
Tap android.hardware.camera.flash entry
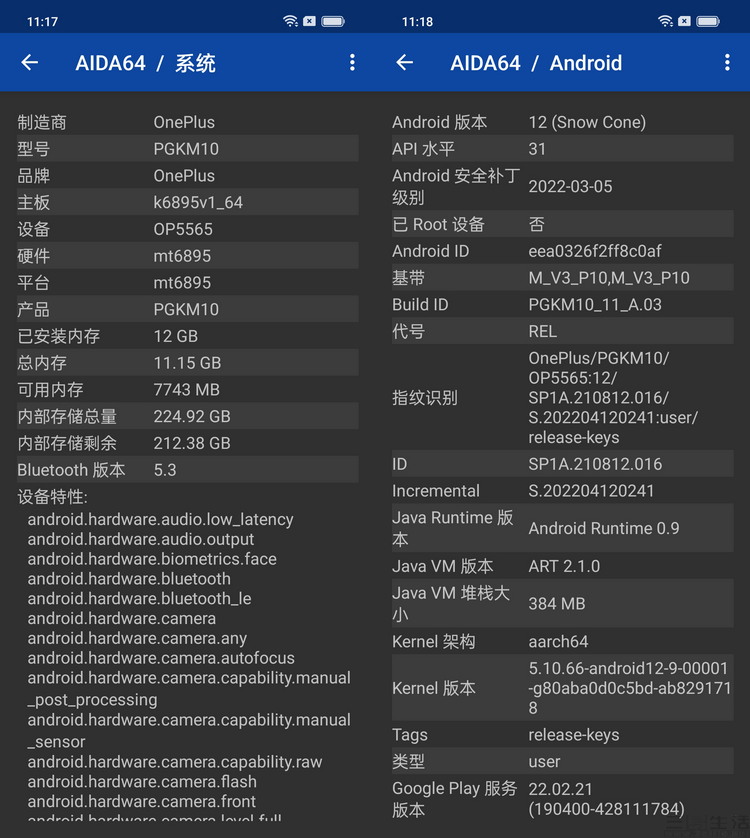pos(142,781)
